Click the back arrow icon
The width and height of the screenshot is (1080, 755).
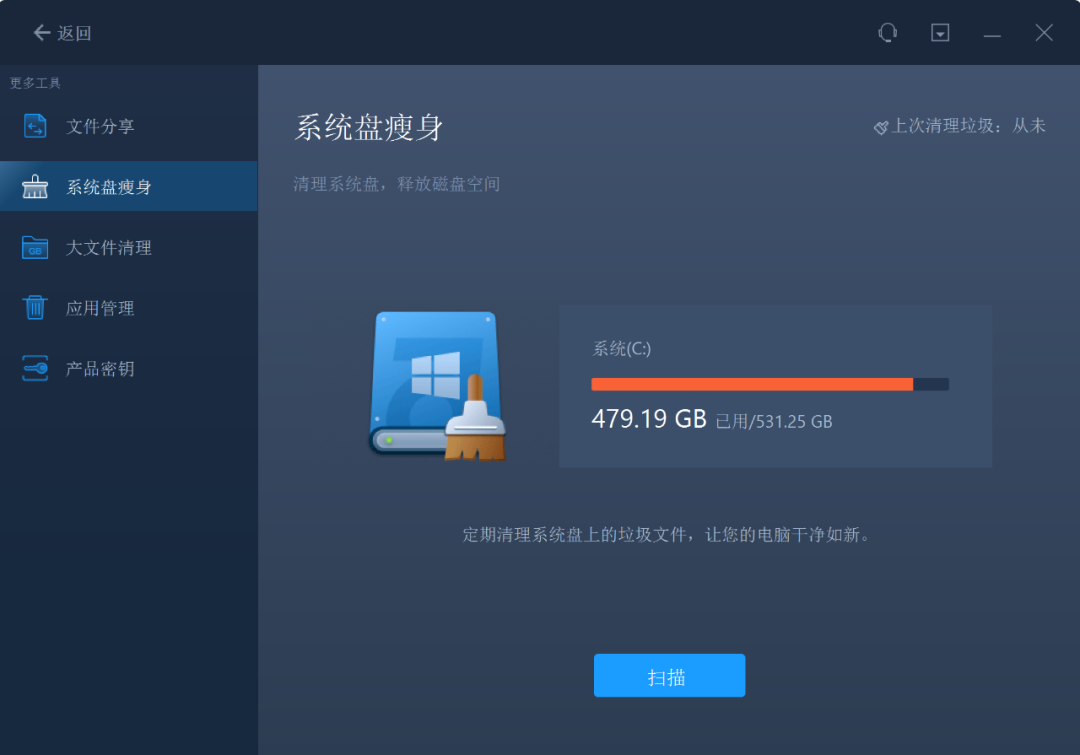[x=41, y=32]
